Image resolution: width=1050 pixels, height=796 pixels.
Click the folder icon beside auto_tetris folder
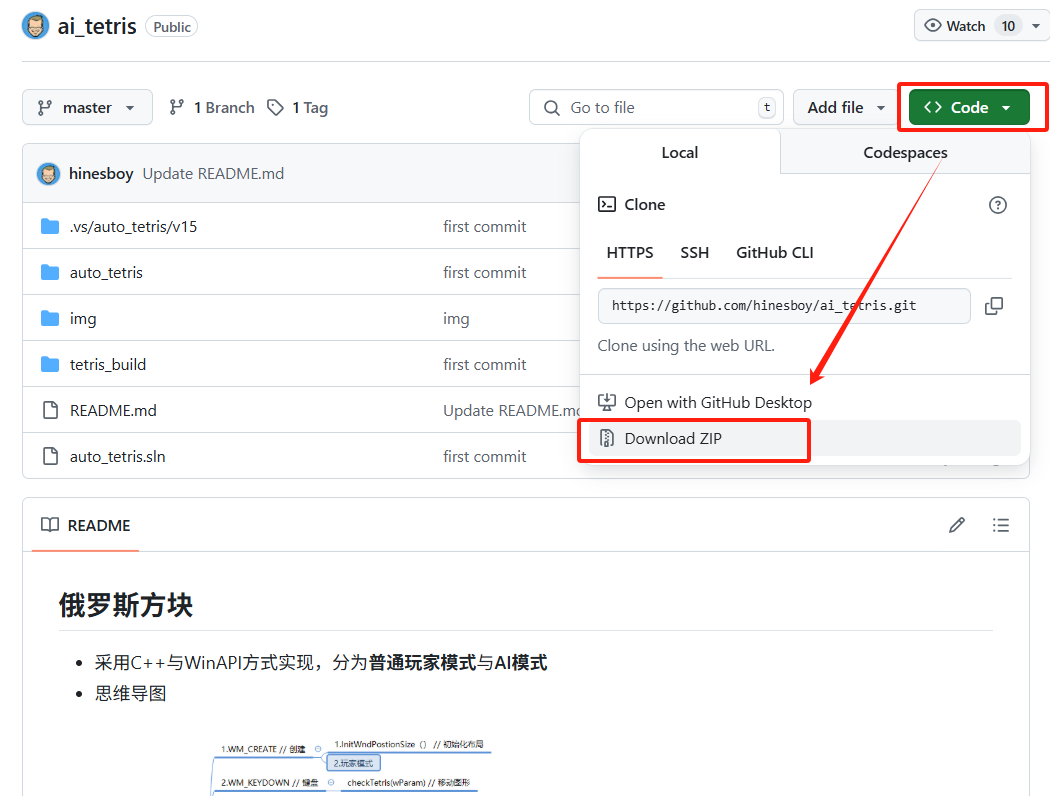pos(50,272)
